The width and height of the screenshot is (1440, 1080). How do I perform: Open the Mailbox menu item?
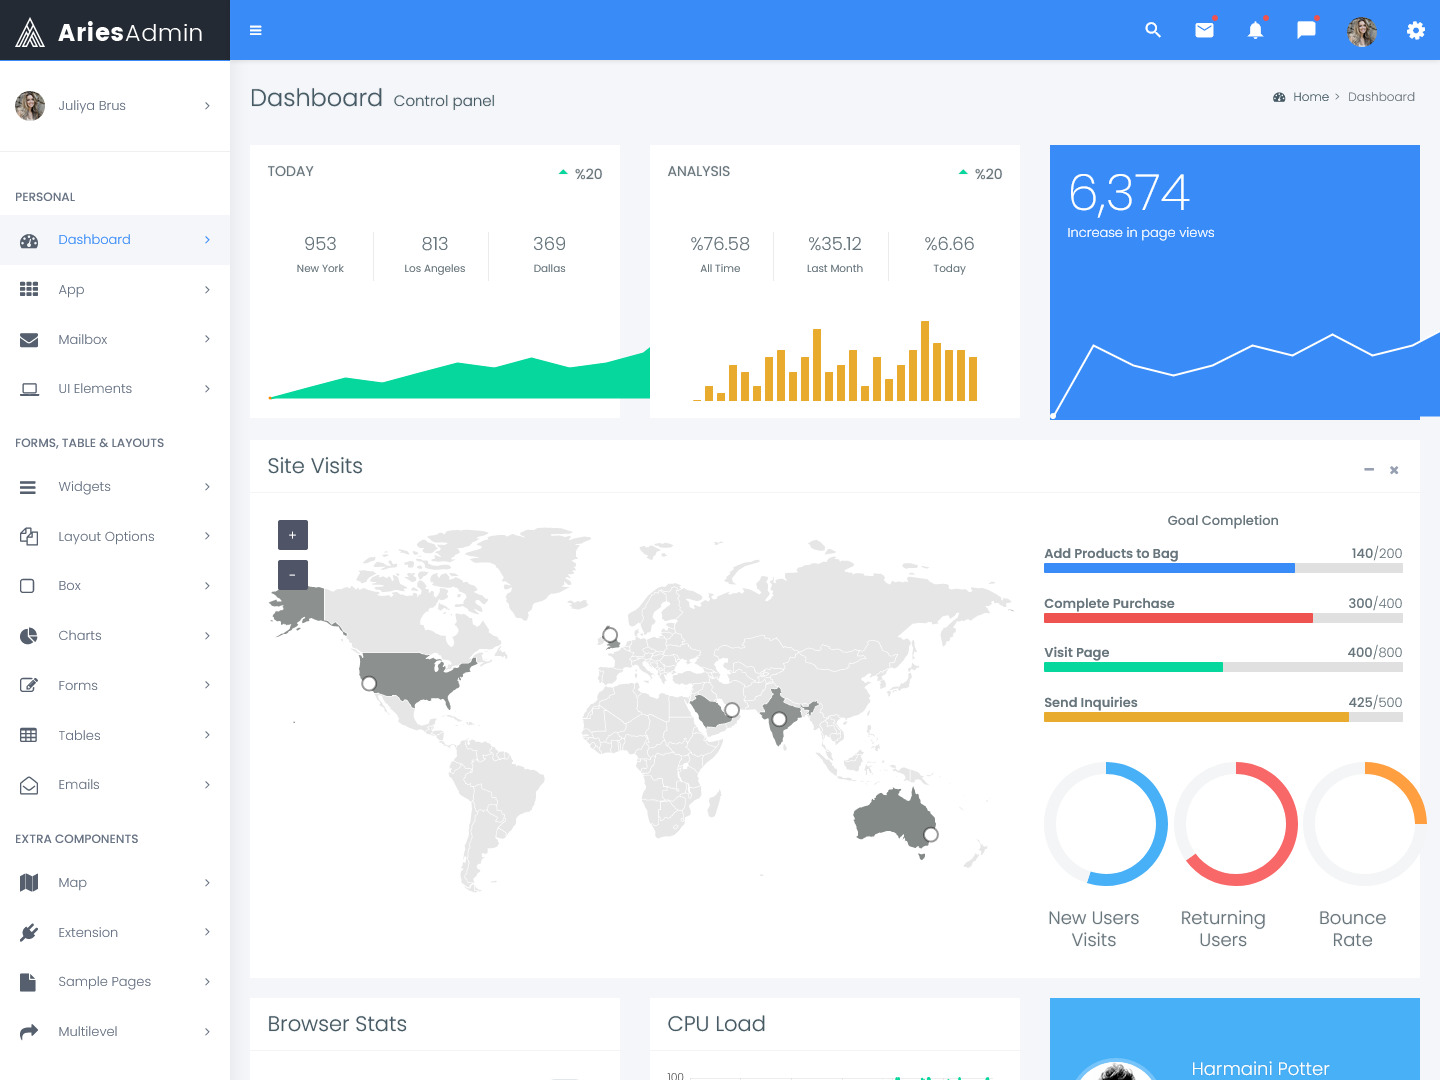tap(115, 339)
